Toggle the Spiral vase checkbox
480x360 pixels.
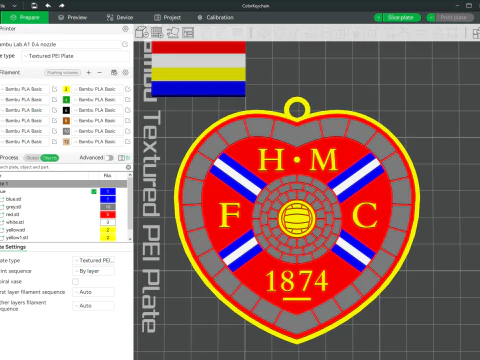pos(75,282)
